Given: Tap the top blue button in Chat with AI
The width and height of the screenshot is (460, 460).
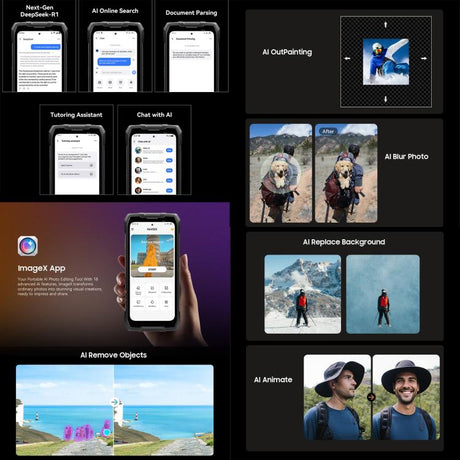Looking at the screenshot, I should coord(169,150).
